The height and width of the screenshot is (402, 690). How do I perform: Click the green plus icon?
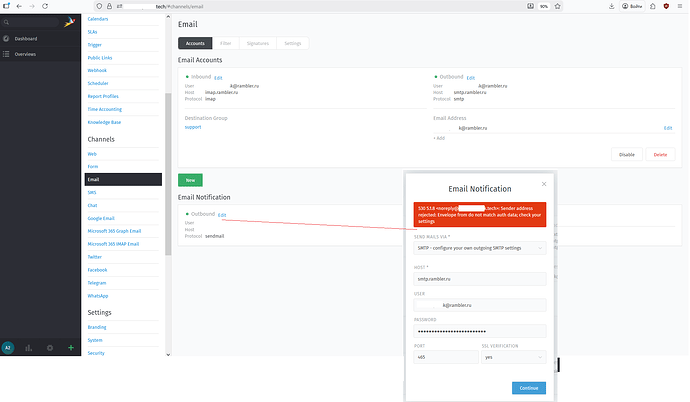pyautogui.click(x=70, y=347)
